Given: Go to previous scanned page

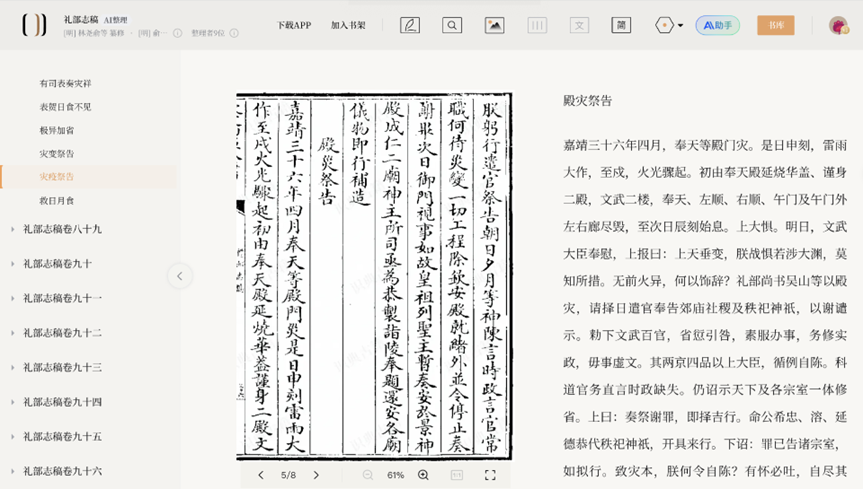Looking at the screenshot, I should click(x=261, y=475).
